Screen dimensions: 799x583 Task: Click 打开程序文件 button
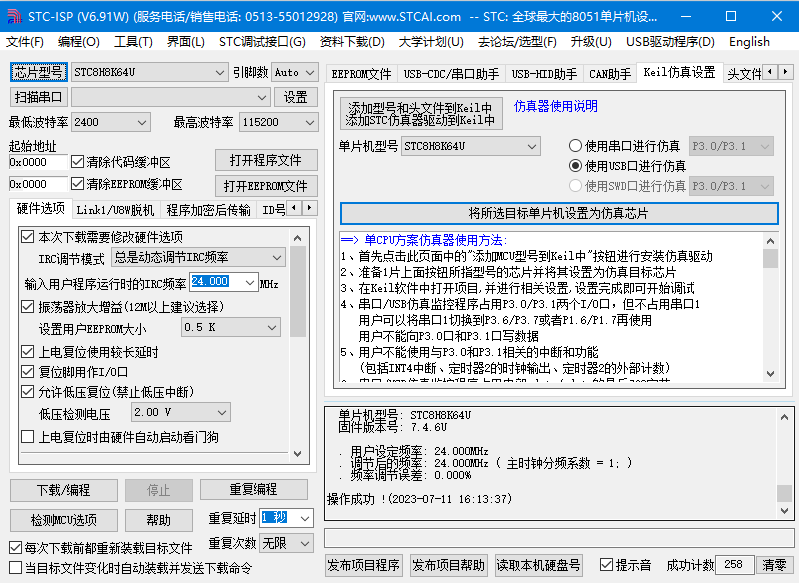point(265,161)
